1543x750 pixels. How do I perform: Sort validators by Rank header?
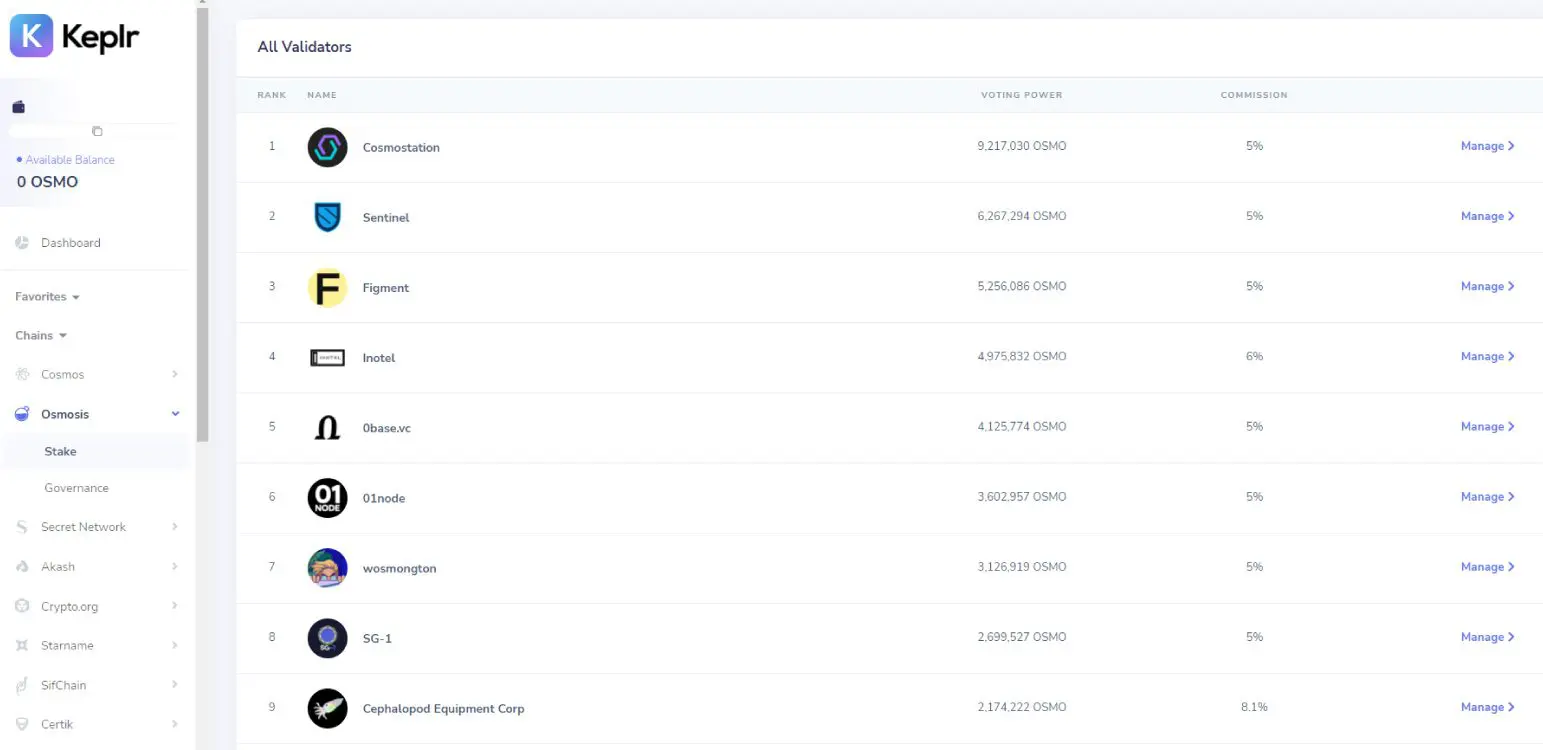coord(272,95)
